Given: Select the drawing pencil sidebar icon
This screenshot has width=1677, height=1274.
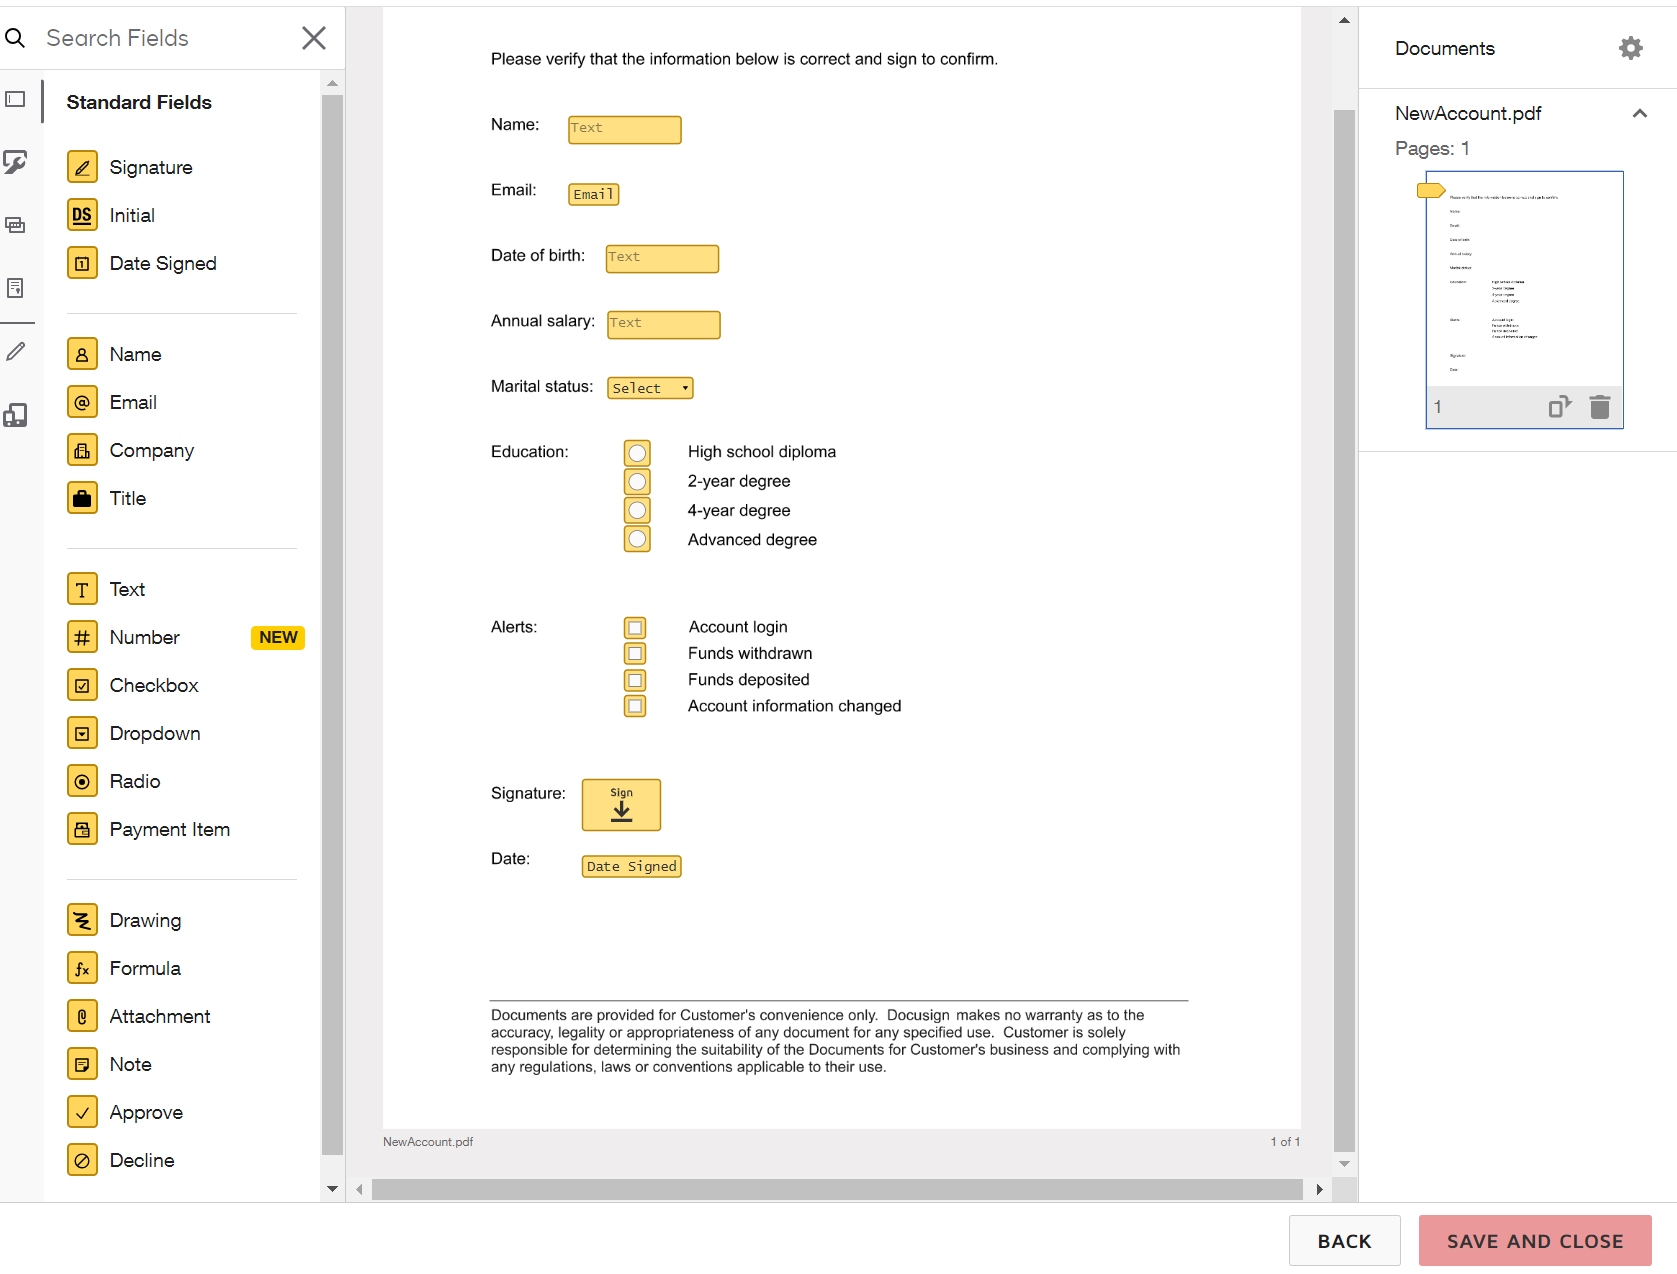Looking at the screenshot, I should click(16, 351).
